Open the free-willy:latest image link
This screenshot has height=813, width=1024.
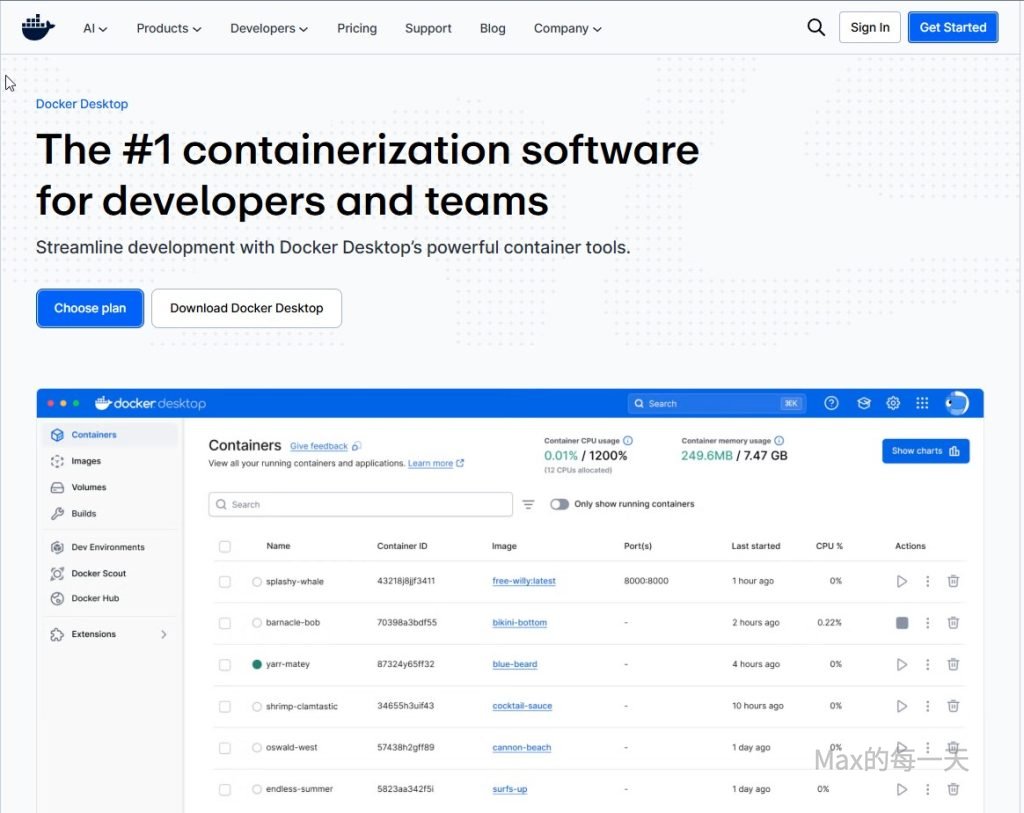pos(523,581)
